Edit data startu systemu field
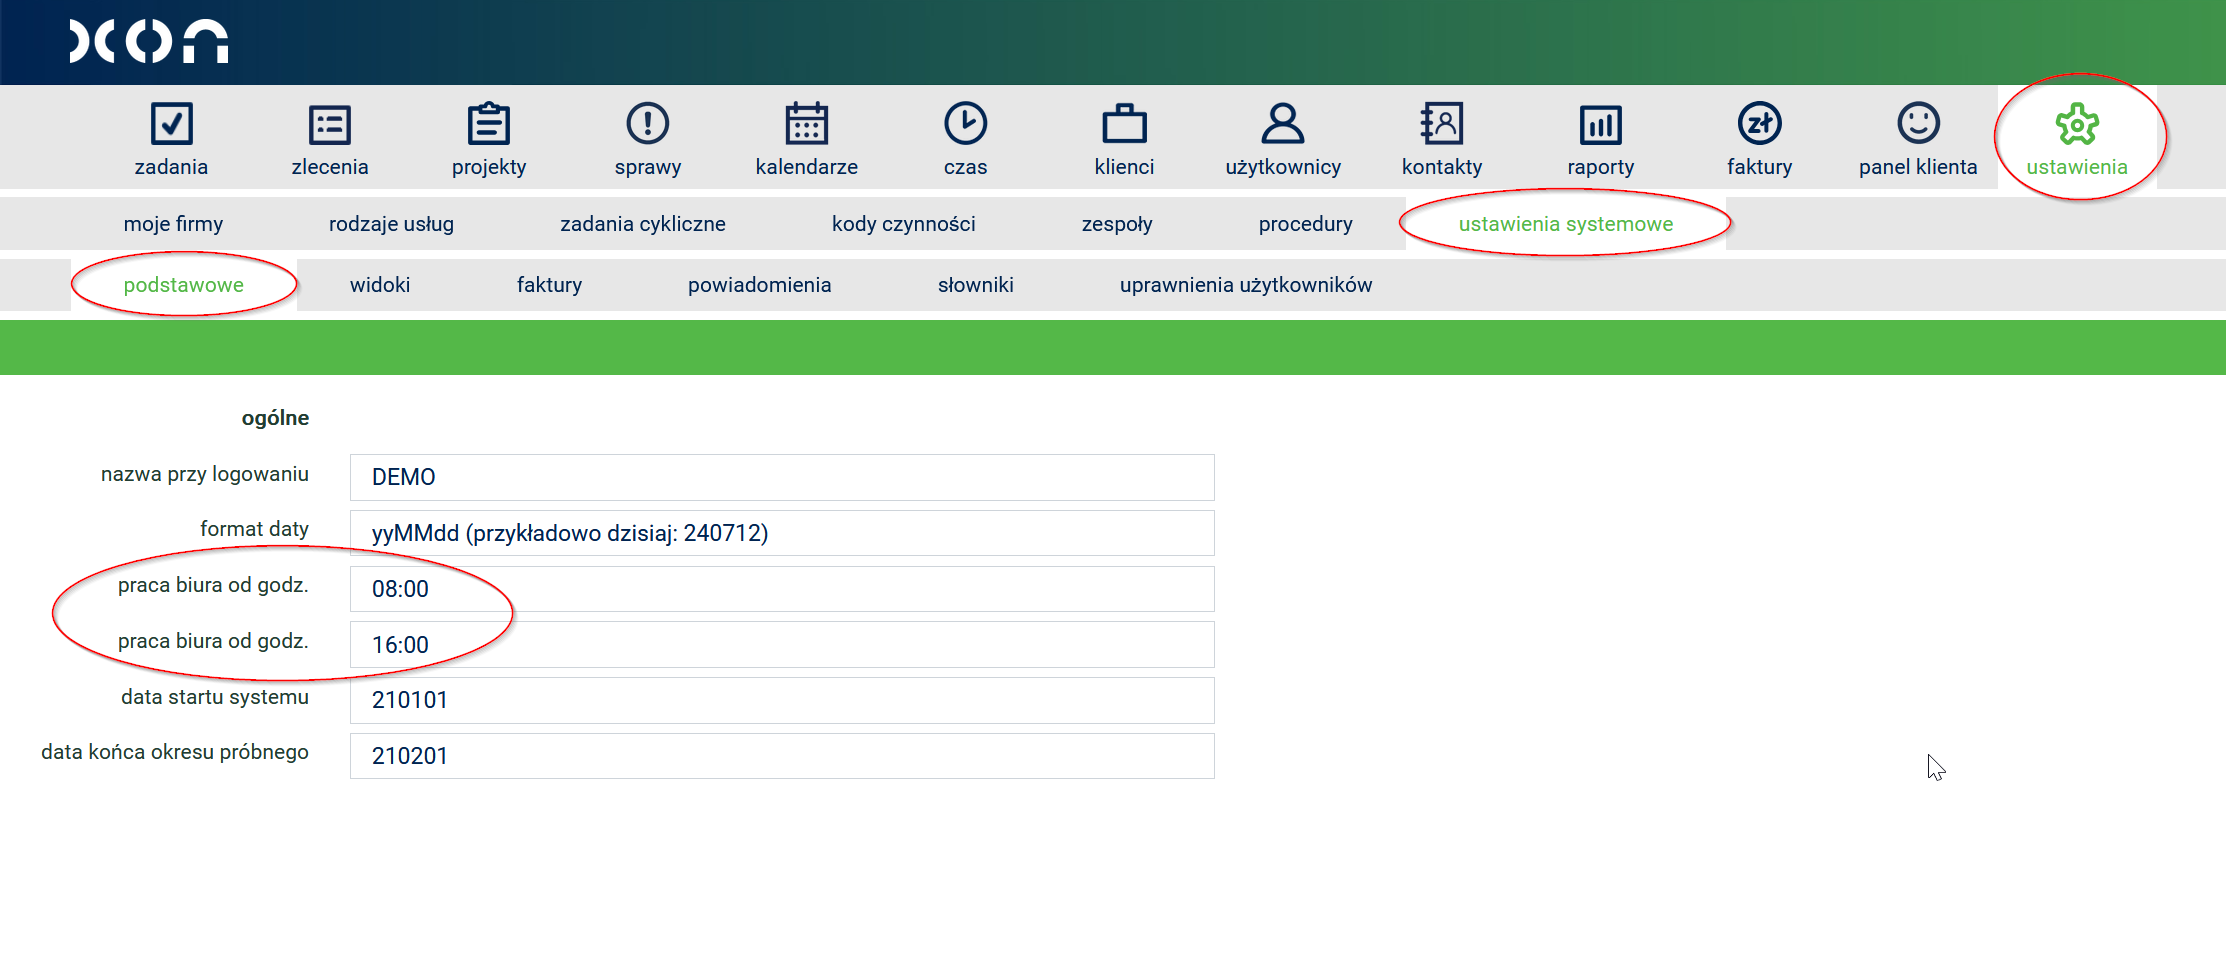 pyautogui.click(x=782, y=700)
